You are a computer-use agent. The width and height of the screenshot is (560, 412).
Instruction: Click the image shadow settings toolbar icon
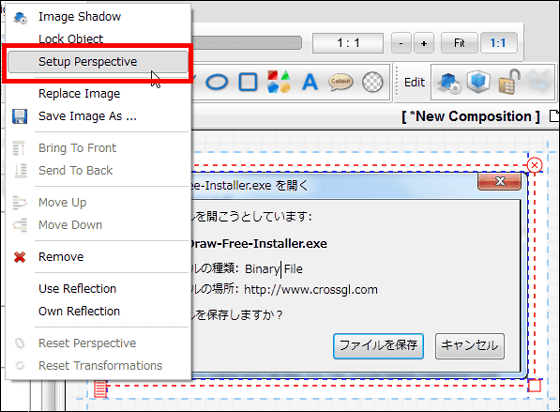click(x=449, y=82)
